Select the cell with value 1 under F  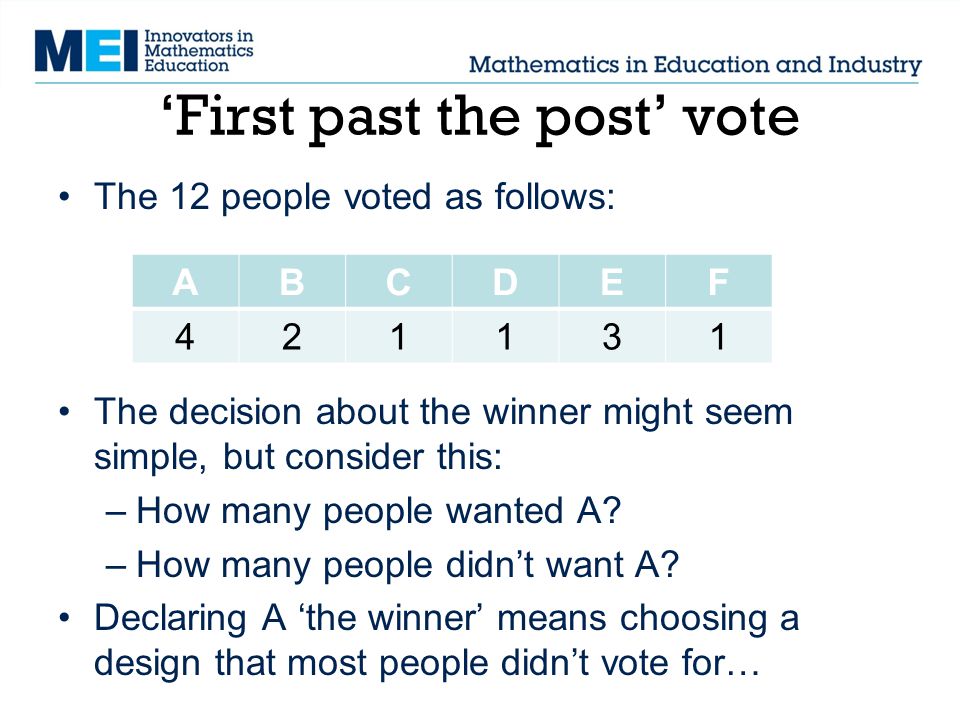pyautogui.click(x=718, y=336)
